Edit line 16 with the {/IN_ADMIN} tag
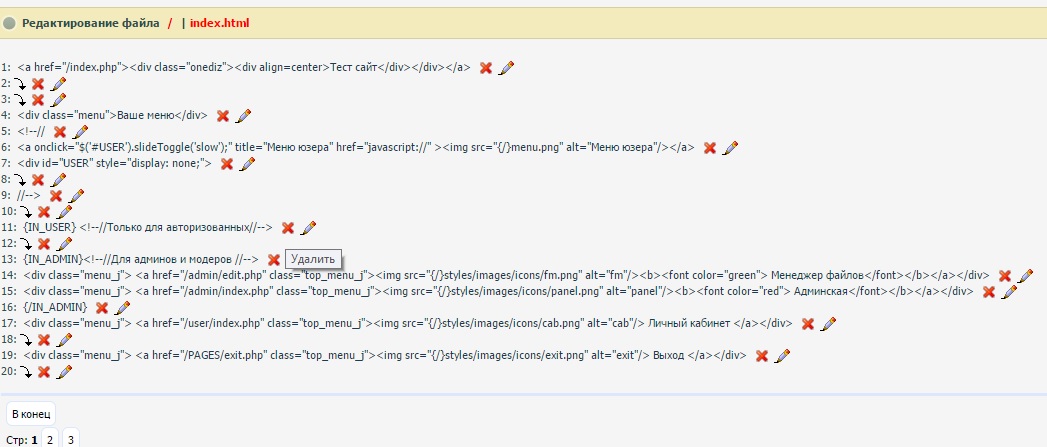This screenshot has height=447, width=1047. (122, 307)
